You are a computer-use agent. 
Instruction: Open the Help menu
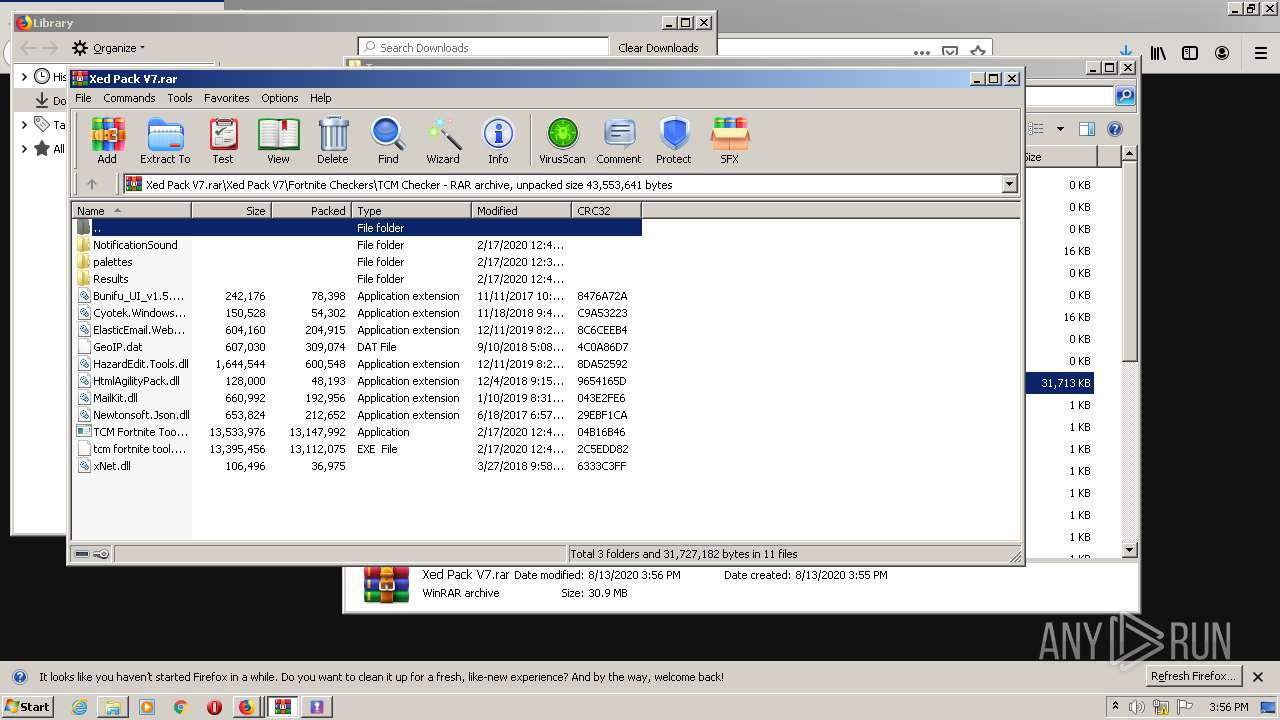click(x=321, y=98)
